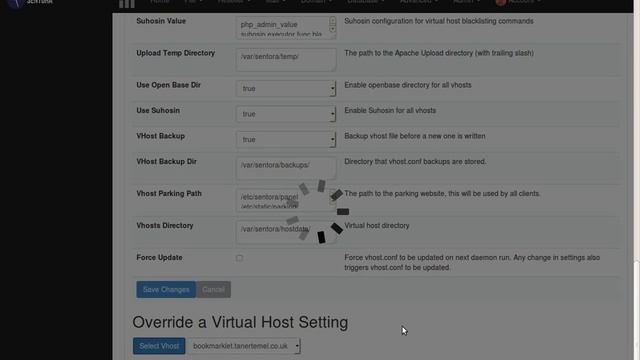Screen dimensions: 640x360
Task: Click the page vertical scrollbar thumb
Action: [x=636, y=310]
